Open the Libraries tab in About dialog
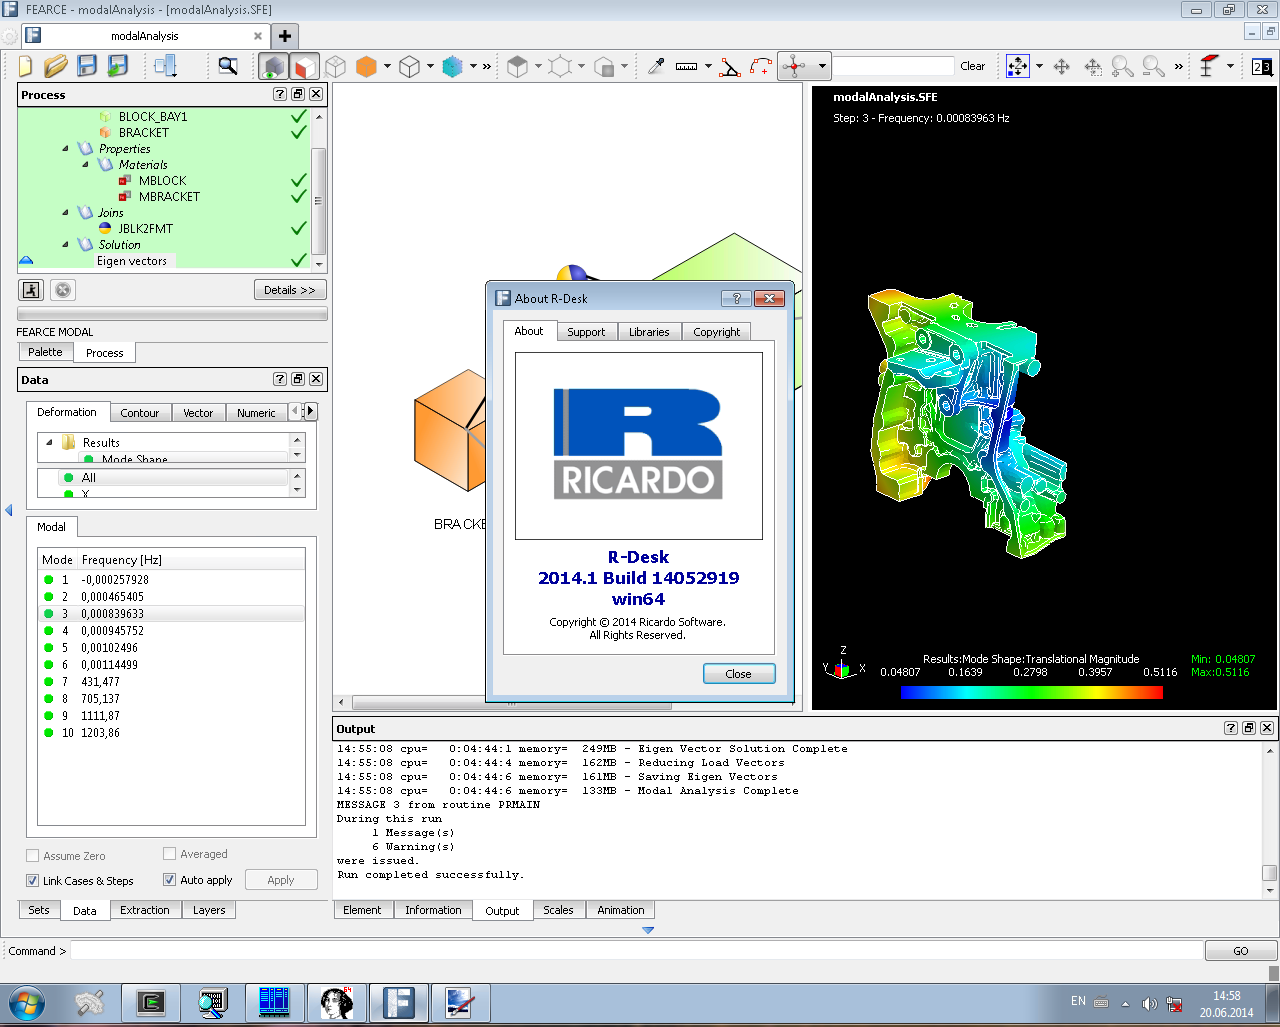Image resolution: width=1280 pixels, height=1027 pixels. click(x=649, y=332)
